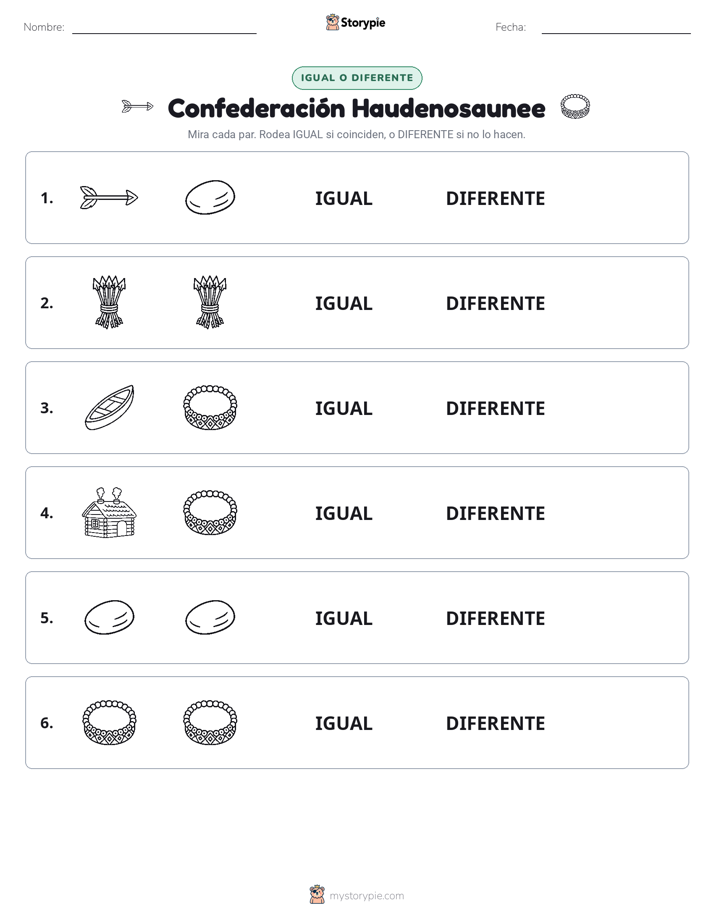Screen dimensions: 714x924
Task: Click the IGUAL O DIFERENTE badge
Action: click(x=357, y=78)
